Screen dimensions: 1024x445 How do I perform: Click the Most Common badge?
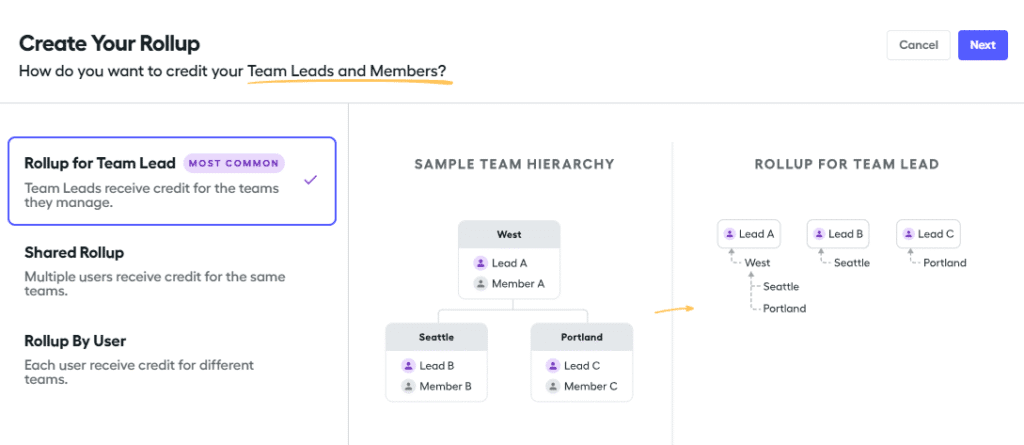click(x=235, y=163)
